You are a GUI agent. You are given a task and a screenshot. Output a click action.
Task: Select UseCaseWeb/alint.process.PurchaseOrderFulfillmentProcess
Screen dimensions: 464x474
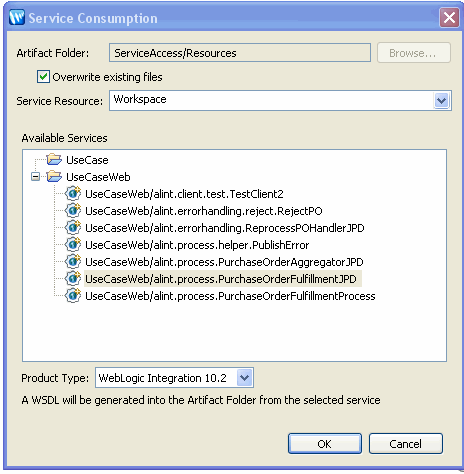230,296
